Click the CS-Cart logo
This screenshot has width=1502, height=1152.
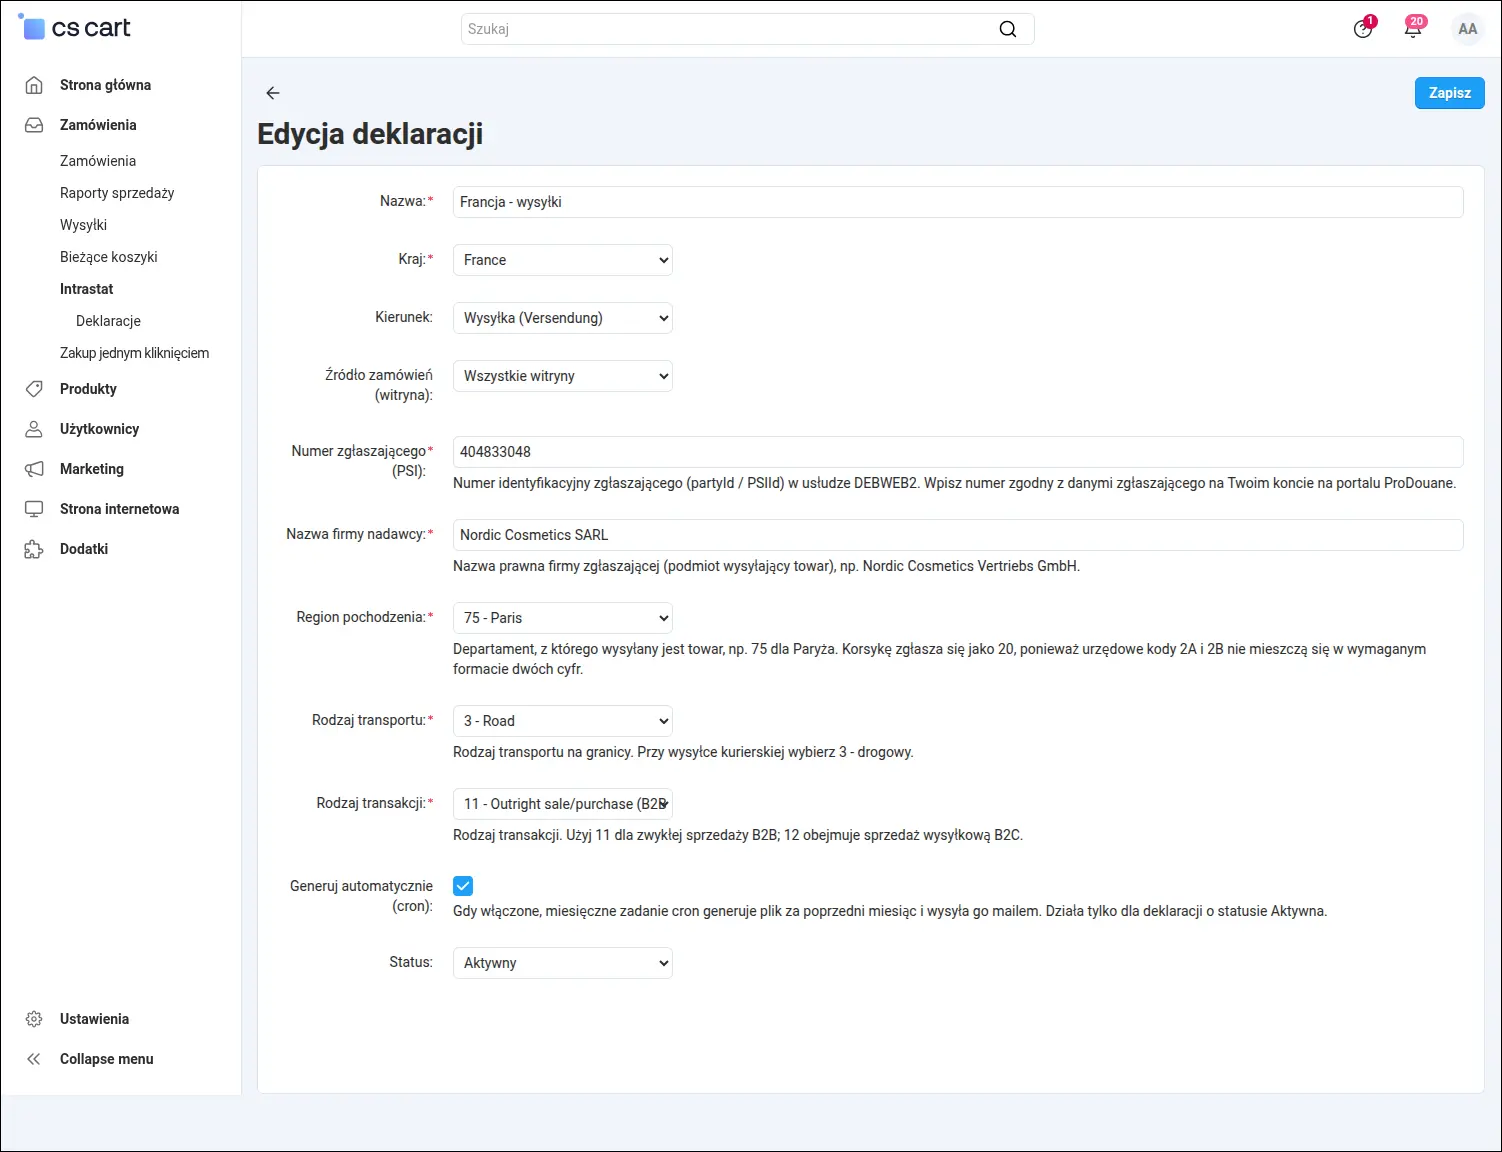pyautogui.click(x=75, y=28)
